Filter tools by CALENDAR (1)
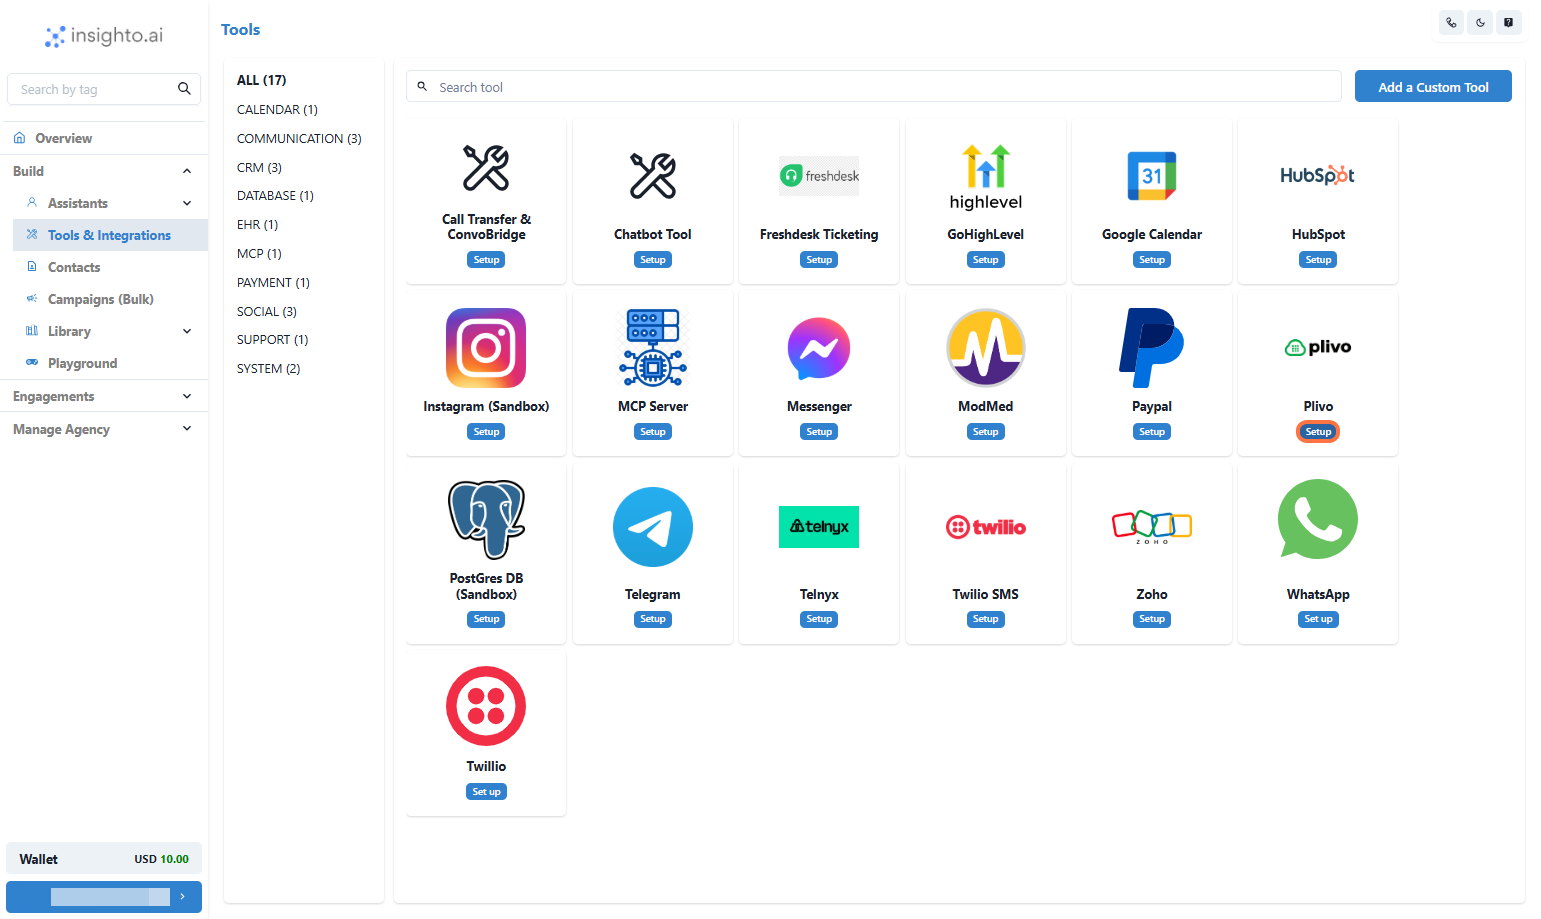 [x=277, y=109]
